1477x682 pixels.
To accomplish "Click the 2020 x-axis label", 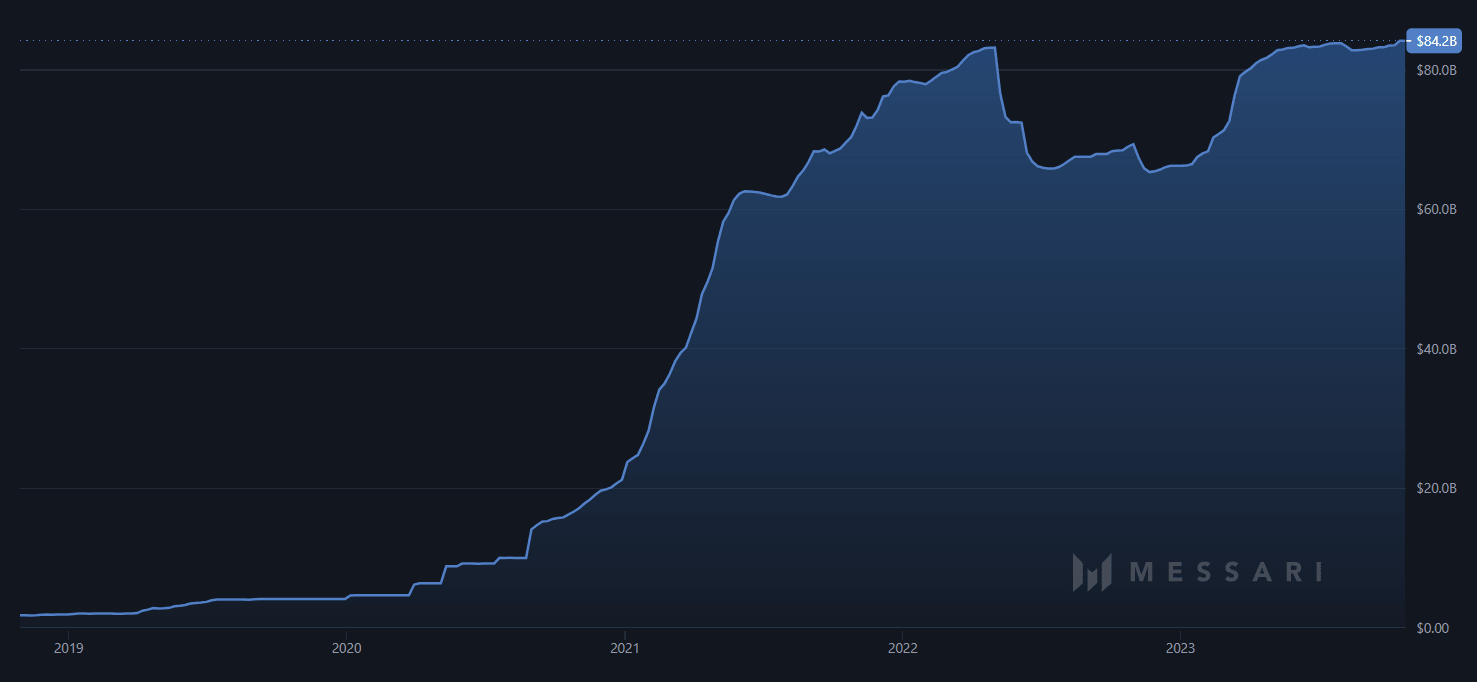I will (x=346, y=647).
